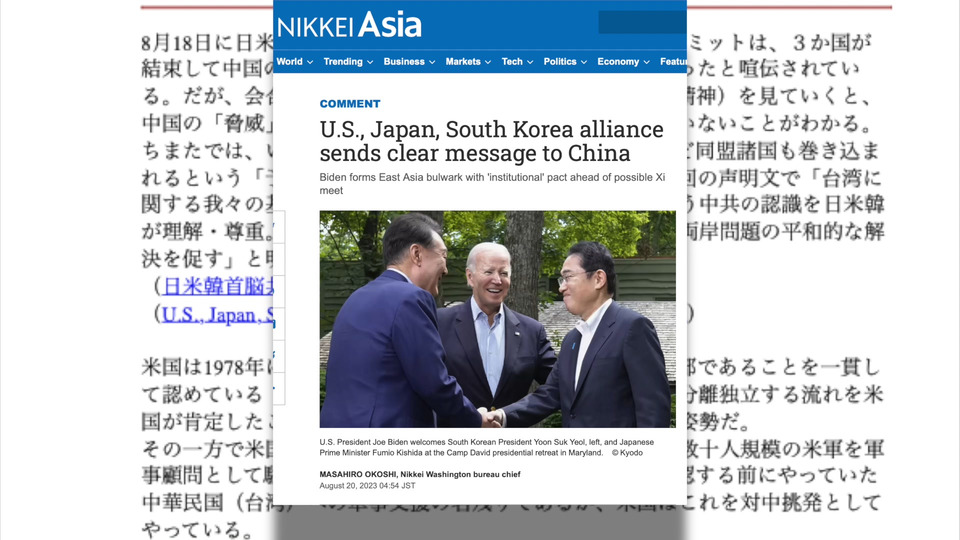Click the dark blue box in header
960x540 pixels.
tap(642, 22)
